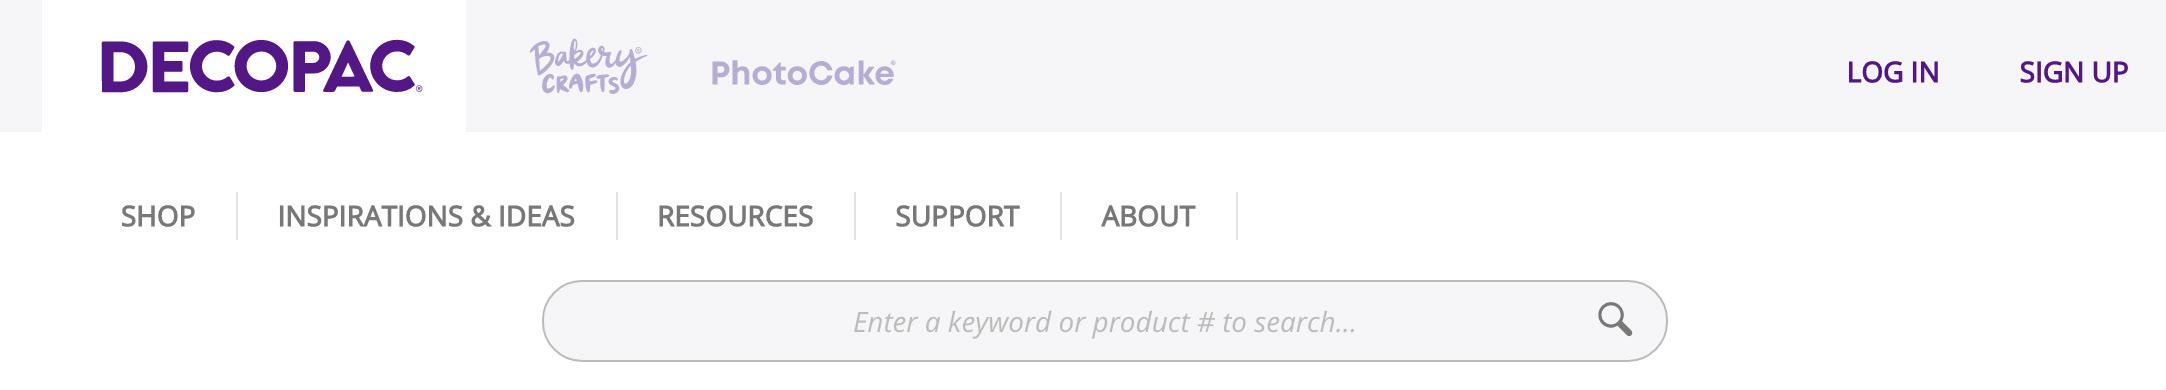Show SHOP product categories

[x=158, y=216]
